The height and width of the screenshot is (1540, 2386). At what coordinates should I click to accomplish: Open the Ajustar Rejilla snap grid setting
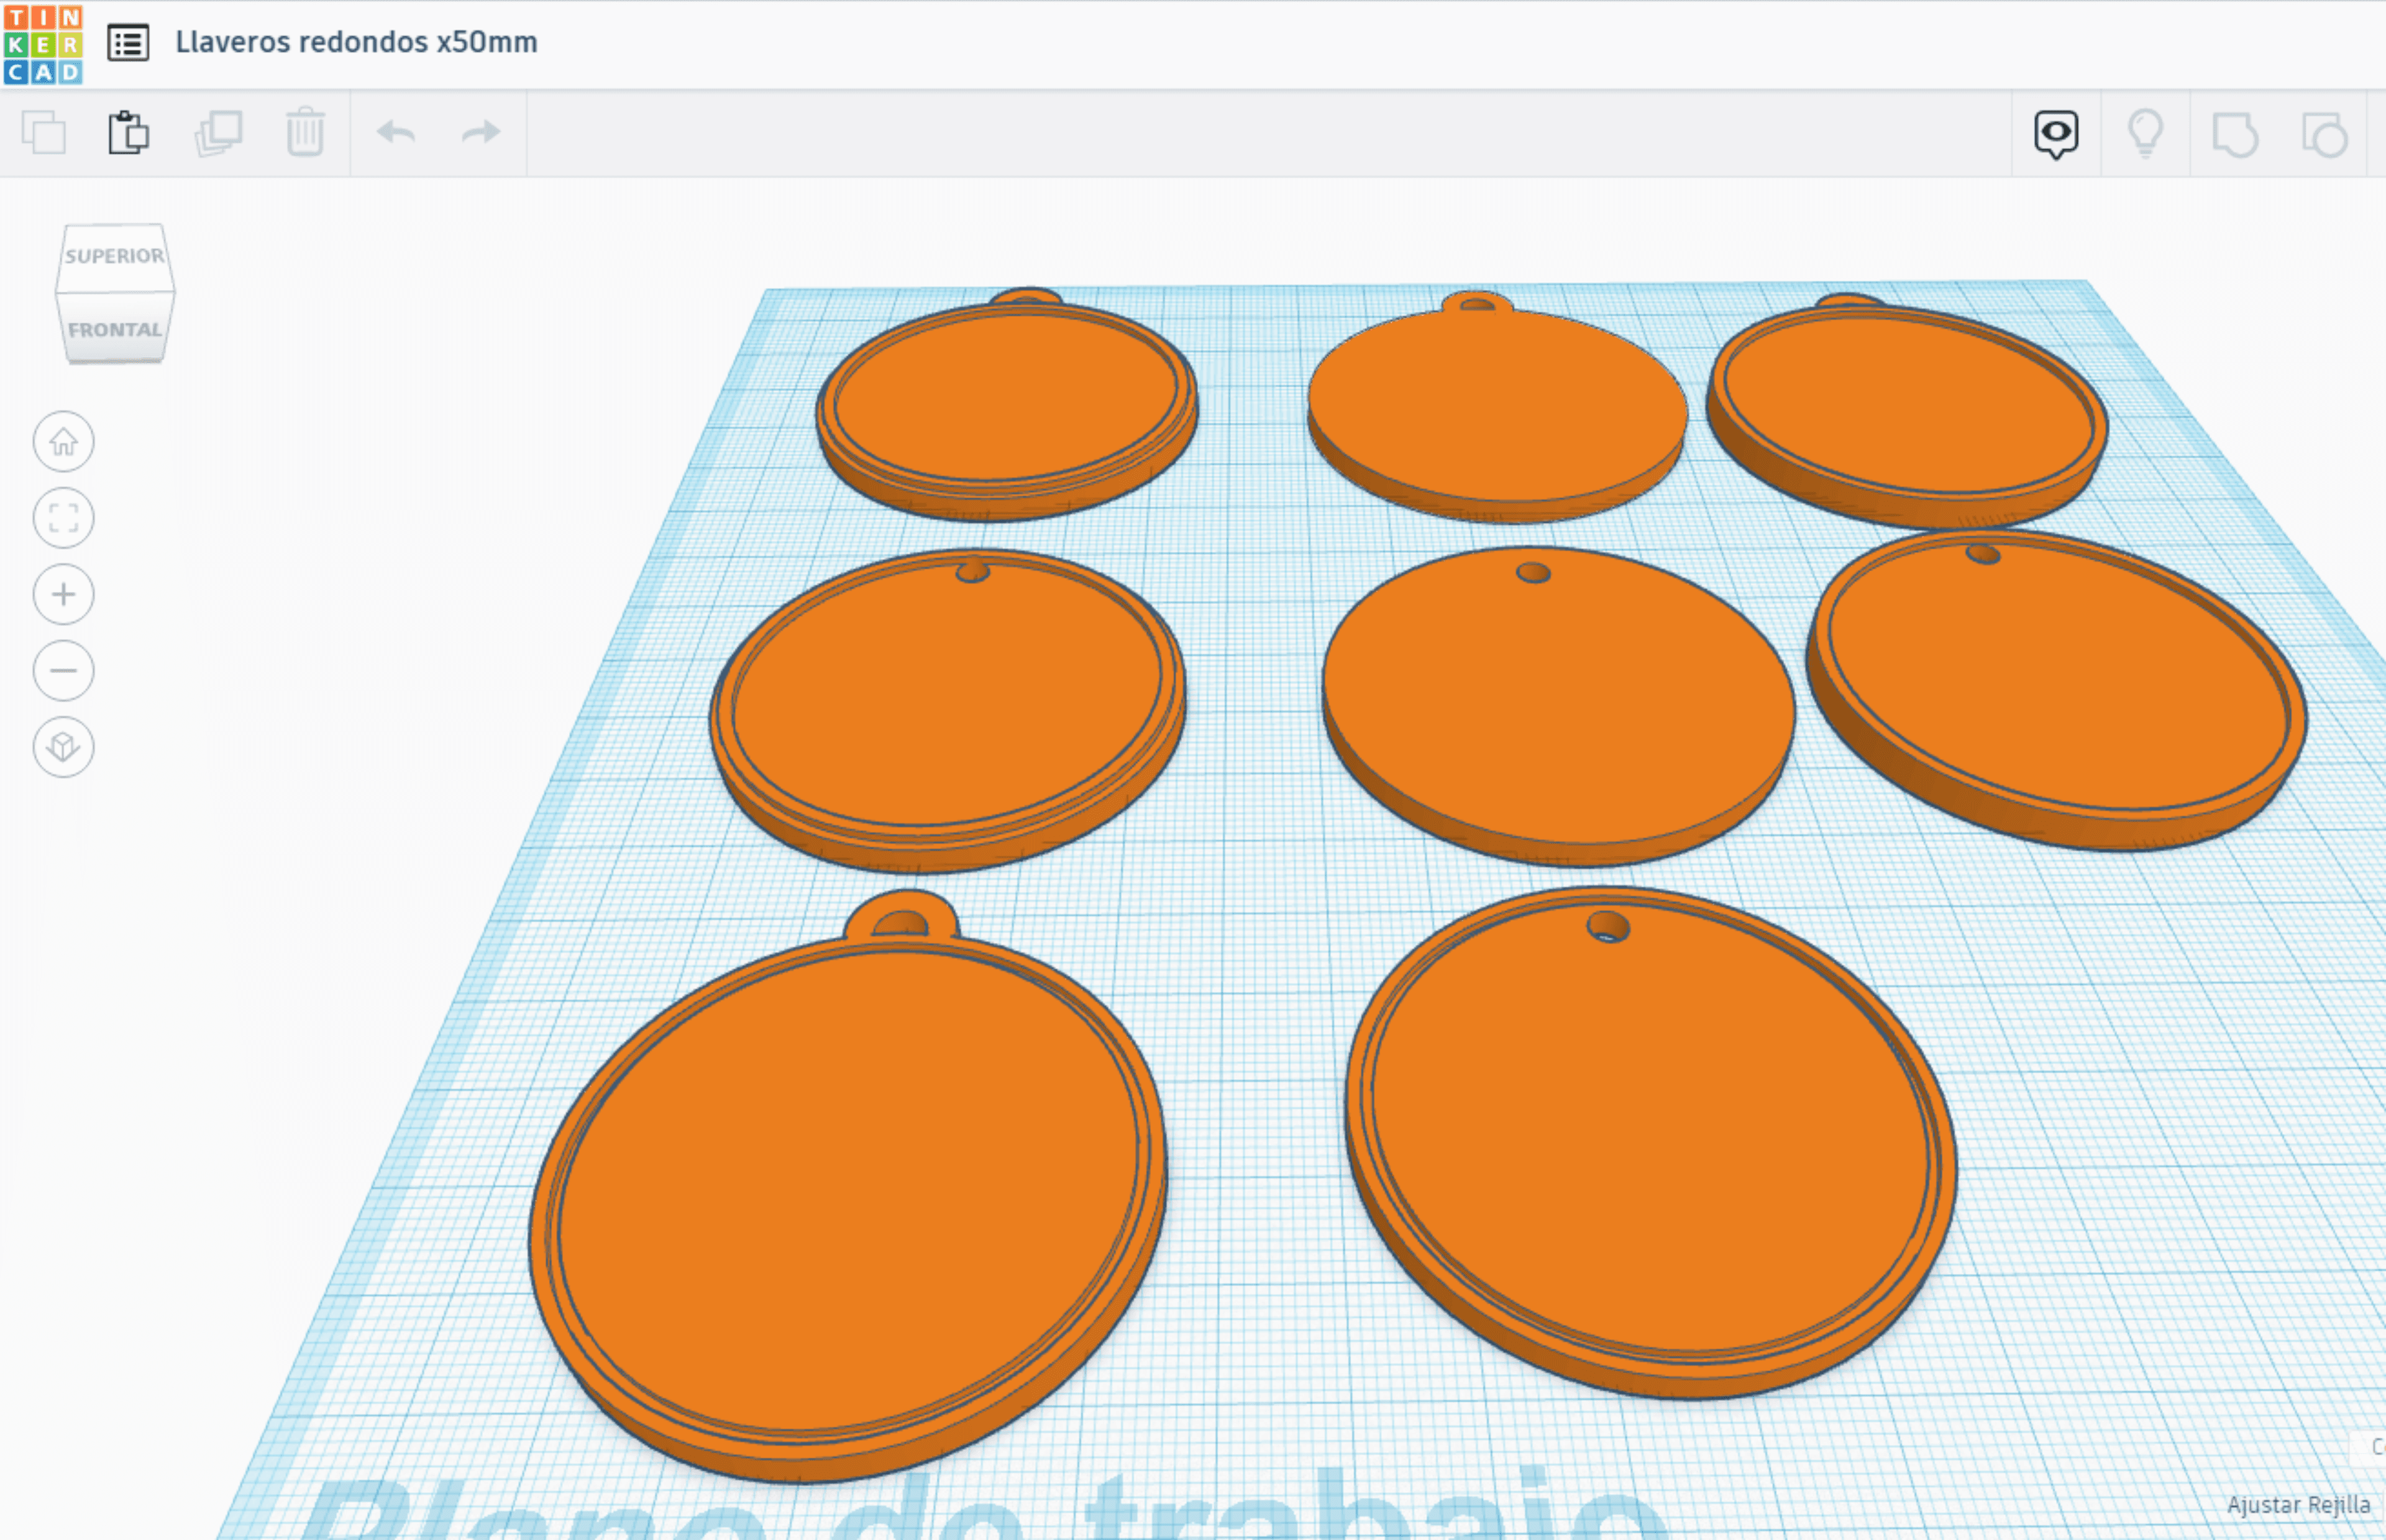pos(2298,1505)
